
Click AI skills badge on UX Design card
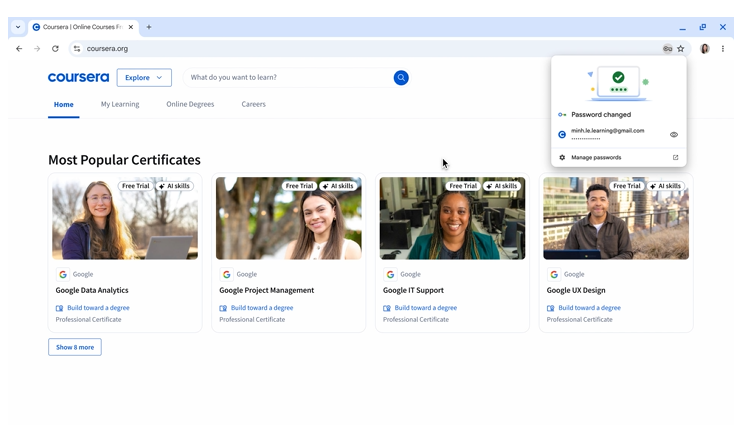click(x=665, y=186)
